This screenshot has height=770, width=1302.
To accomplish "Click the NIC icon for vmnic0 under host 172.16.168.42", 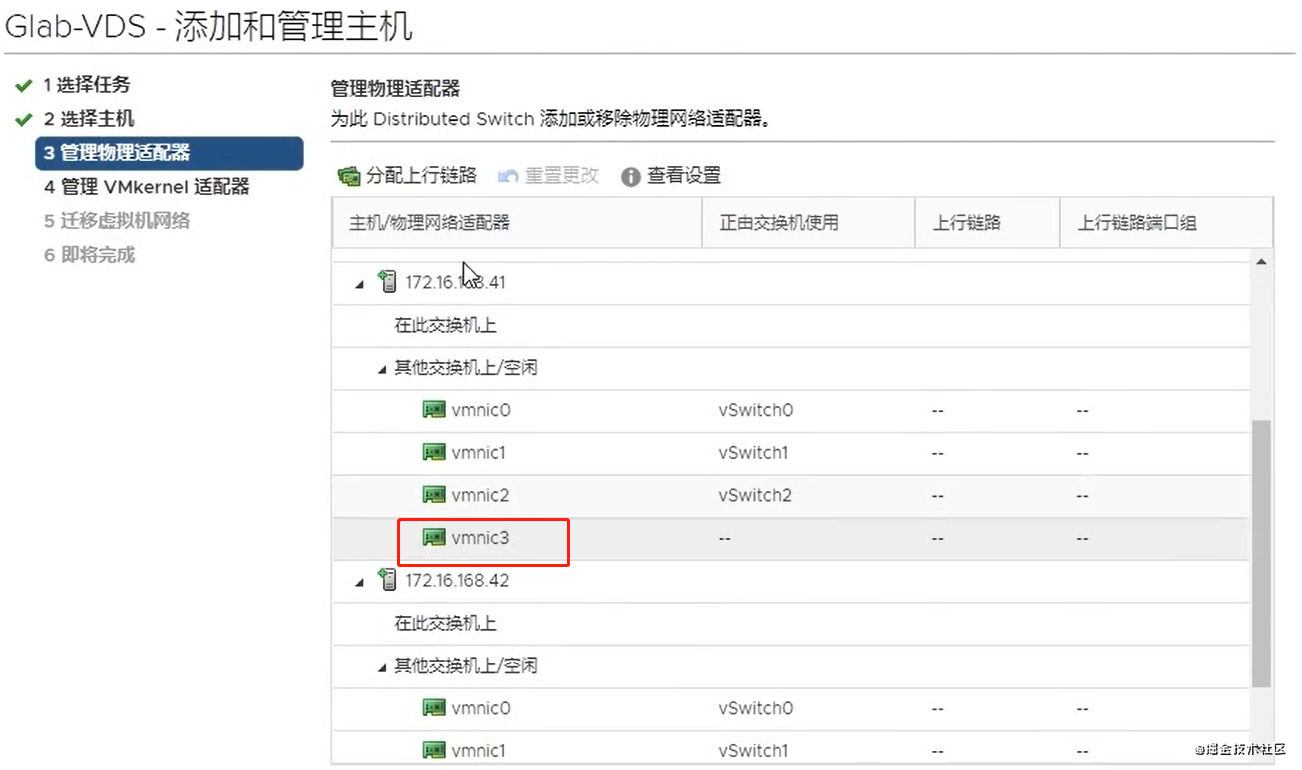I will pos(434,708).
